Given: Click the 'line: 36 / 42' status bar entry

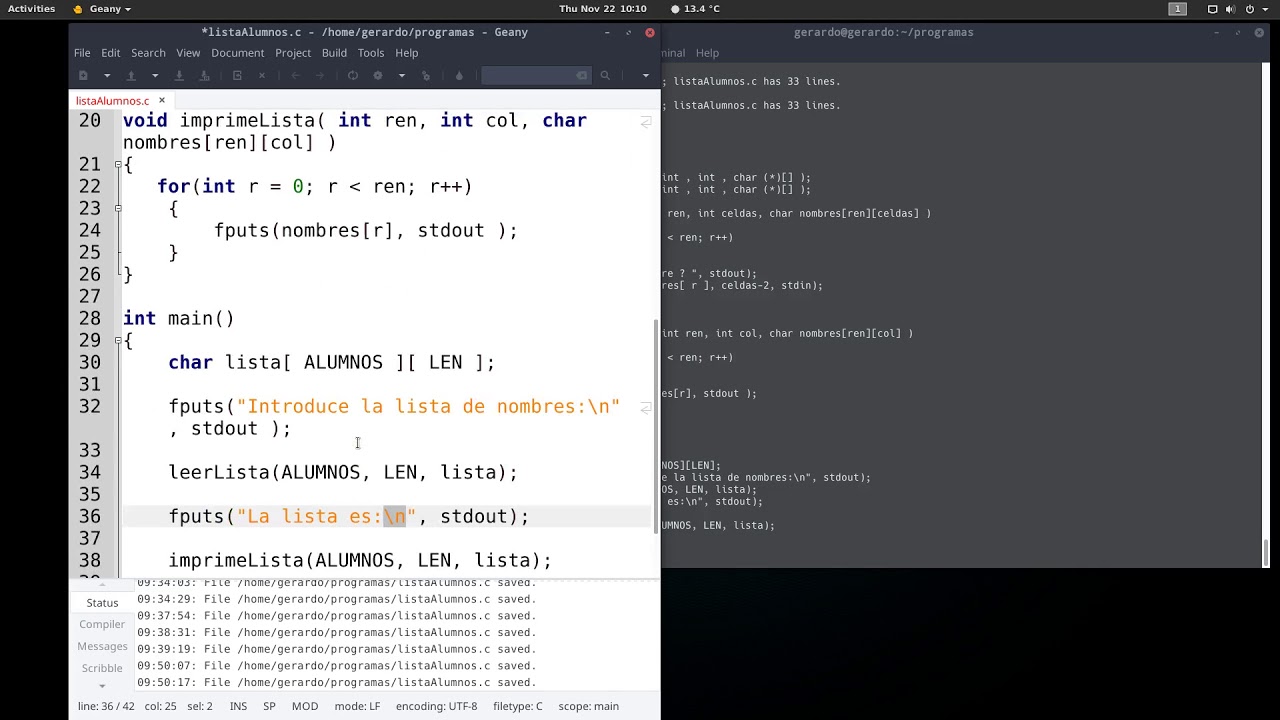Looking at the screenshot, I should pos(106,706).
